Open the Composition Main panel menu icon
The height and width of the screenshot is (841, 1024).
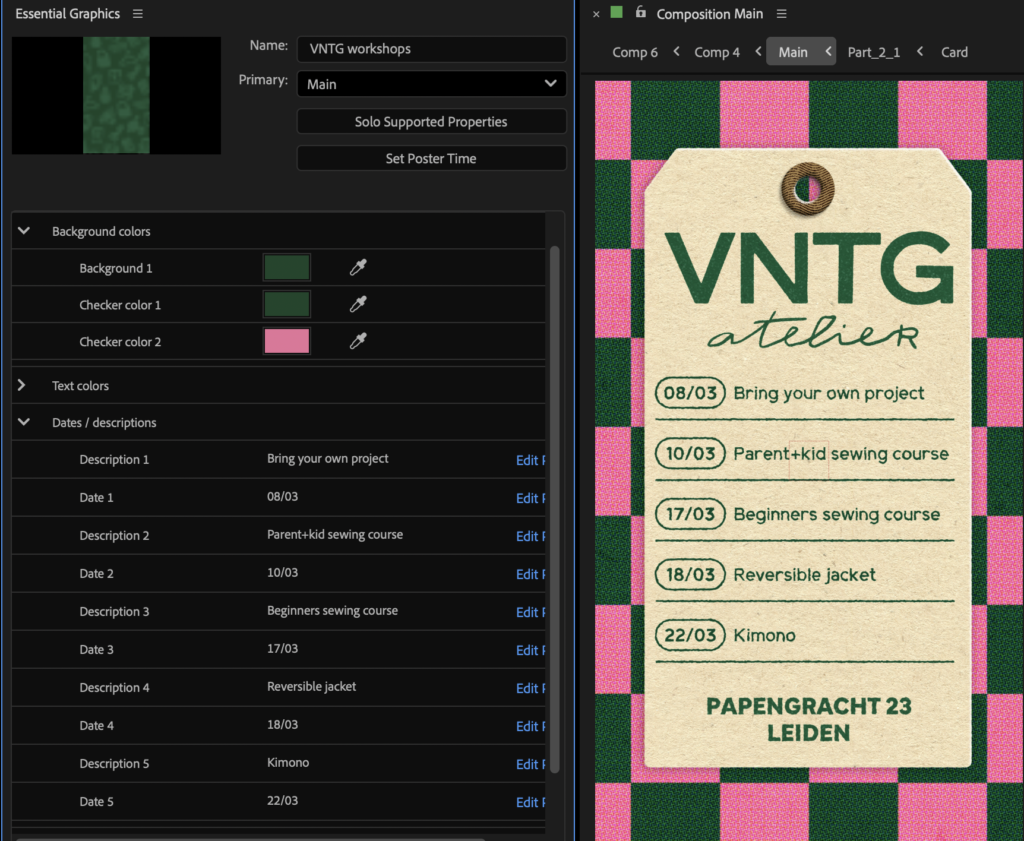click(x=782, y=14)
